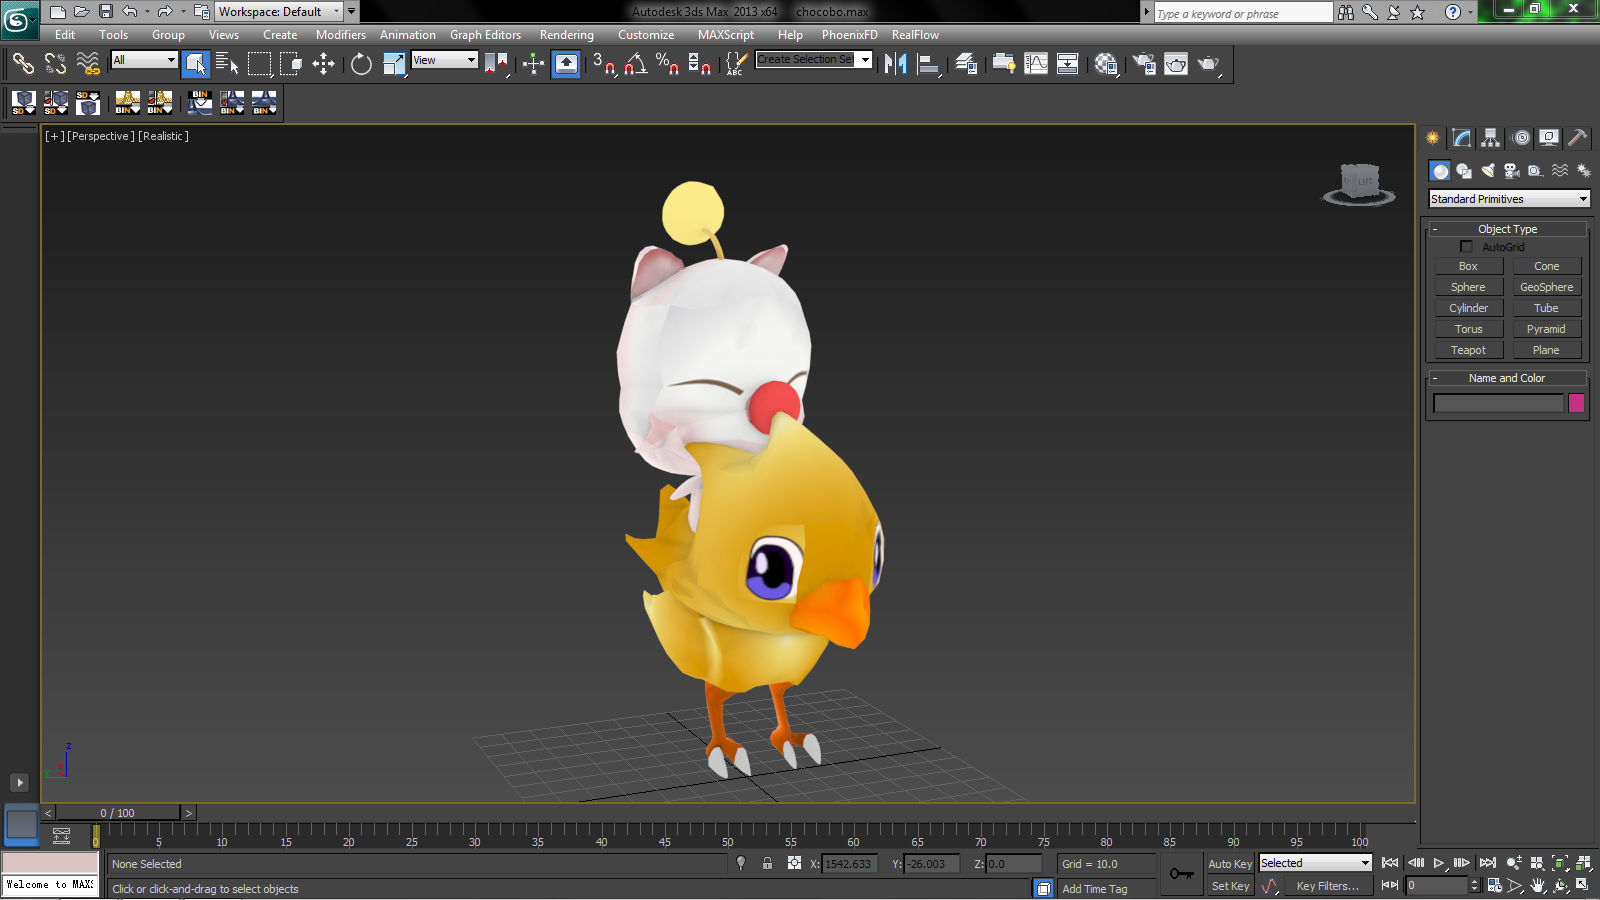Open the Curve Editor
This screenshot has height=900, width=1600.
1036,64
